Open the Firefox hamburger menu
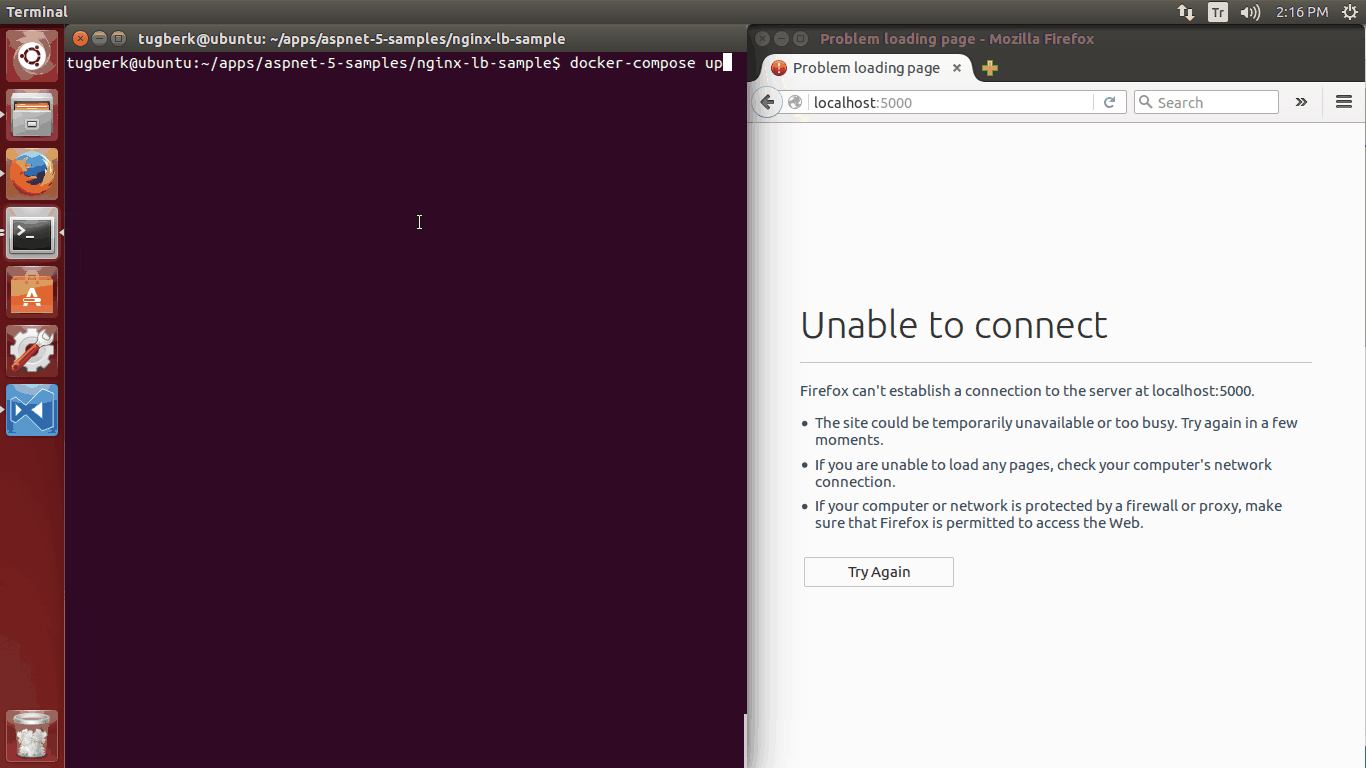Screen dimensions: 1366x768 coord(1343,101)
